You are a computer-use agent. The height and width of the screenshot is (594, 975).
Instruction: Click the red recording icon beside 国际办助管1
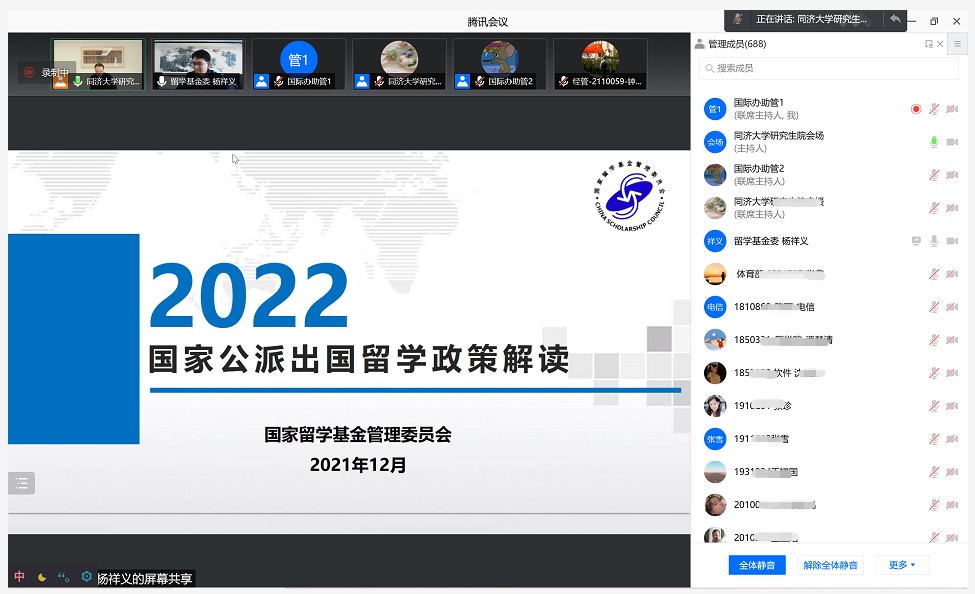click(915, 109)
